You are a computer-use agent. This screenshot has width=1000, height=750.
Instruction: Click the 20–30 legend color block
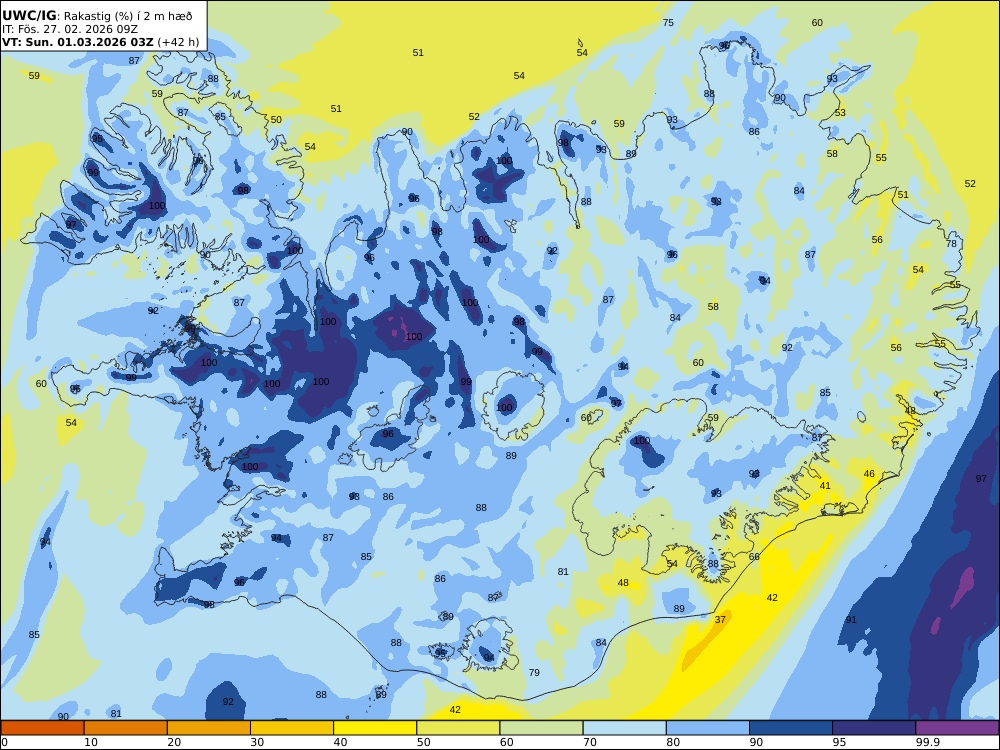(209, 728)
